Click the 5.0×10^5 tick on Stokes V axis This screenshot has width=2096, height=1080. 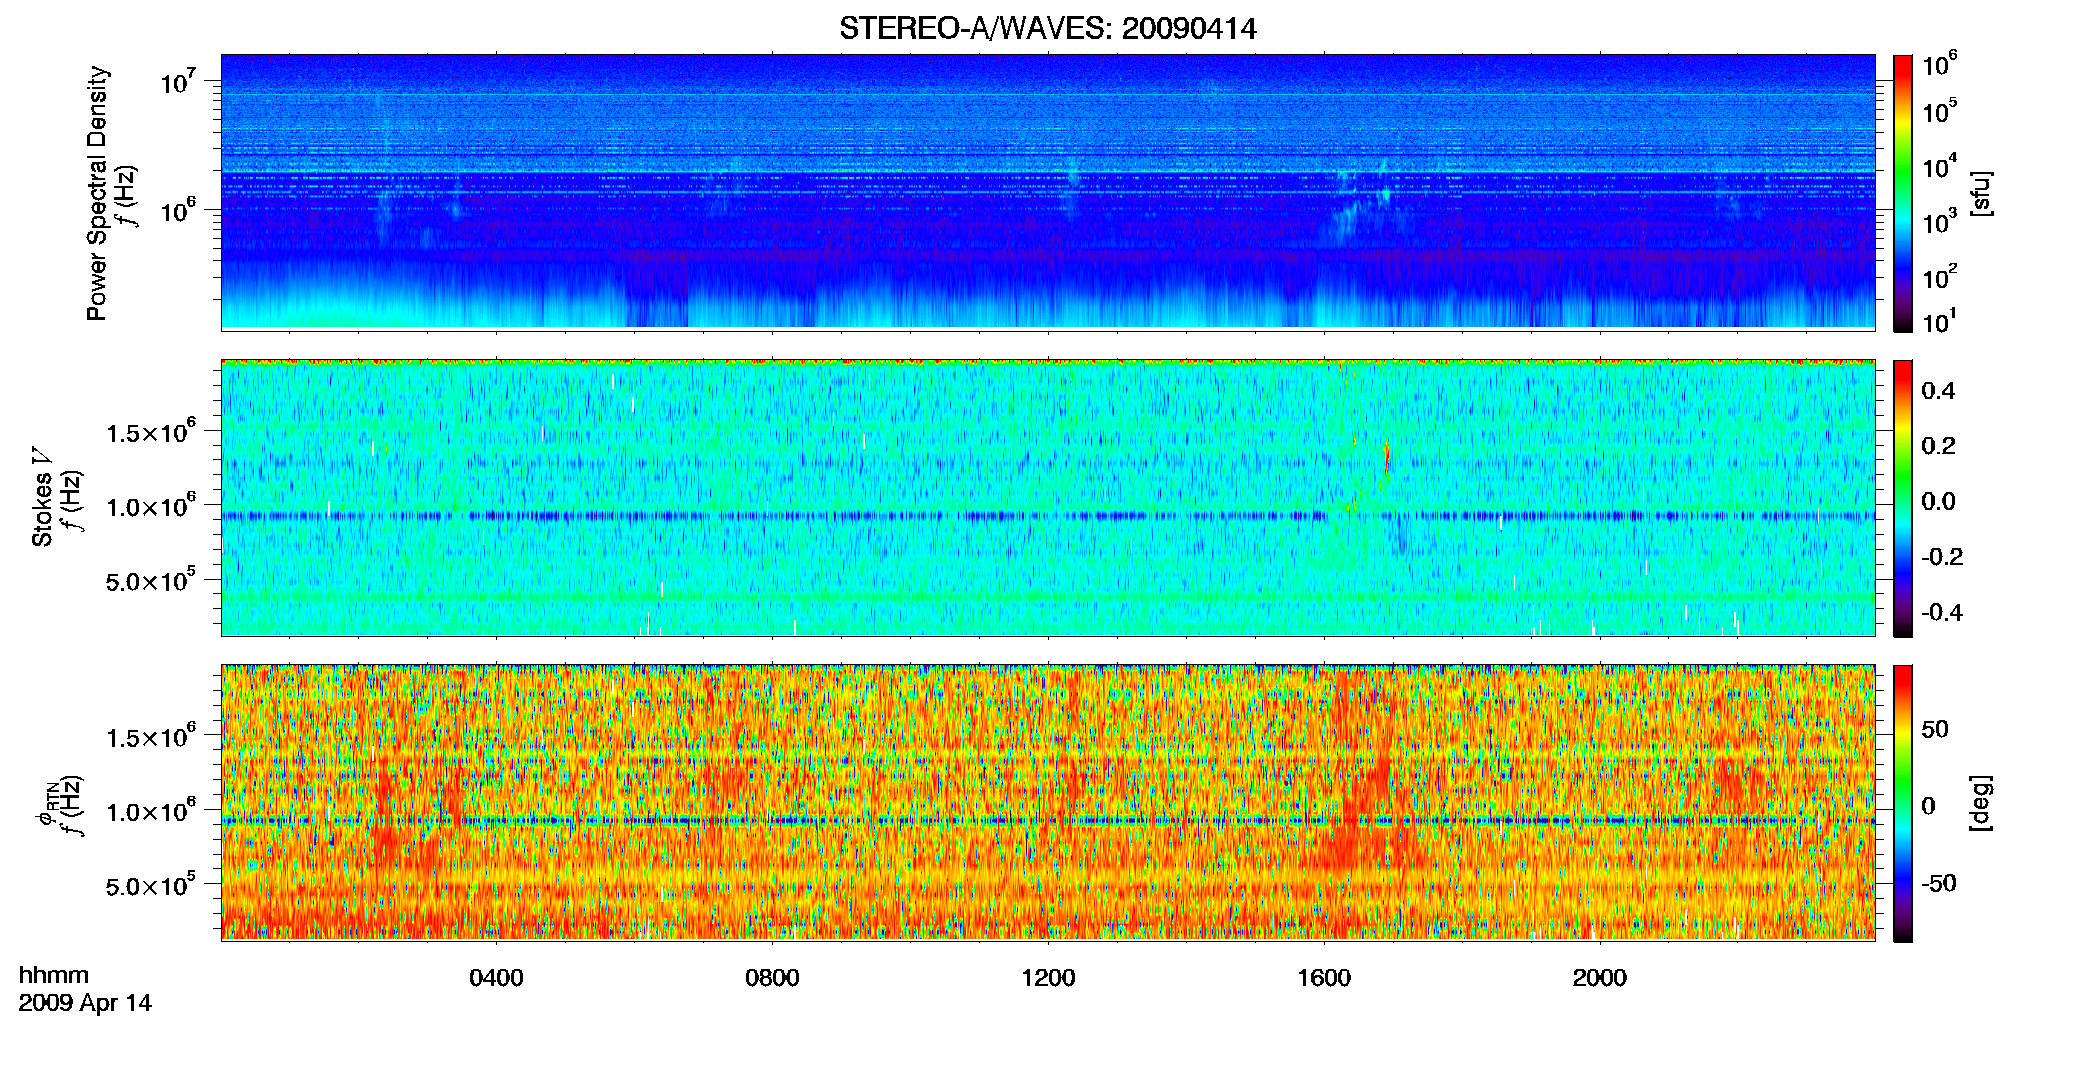click(x=151, y=580)
